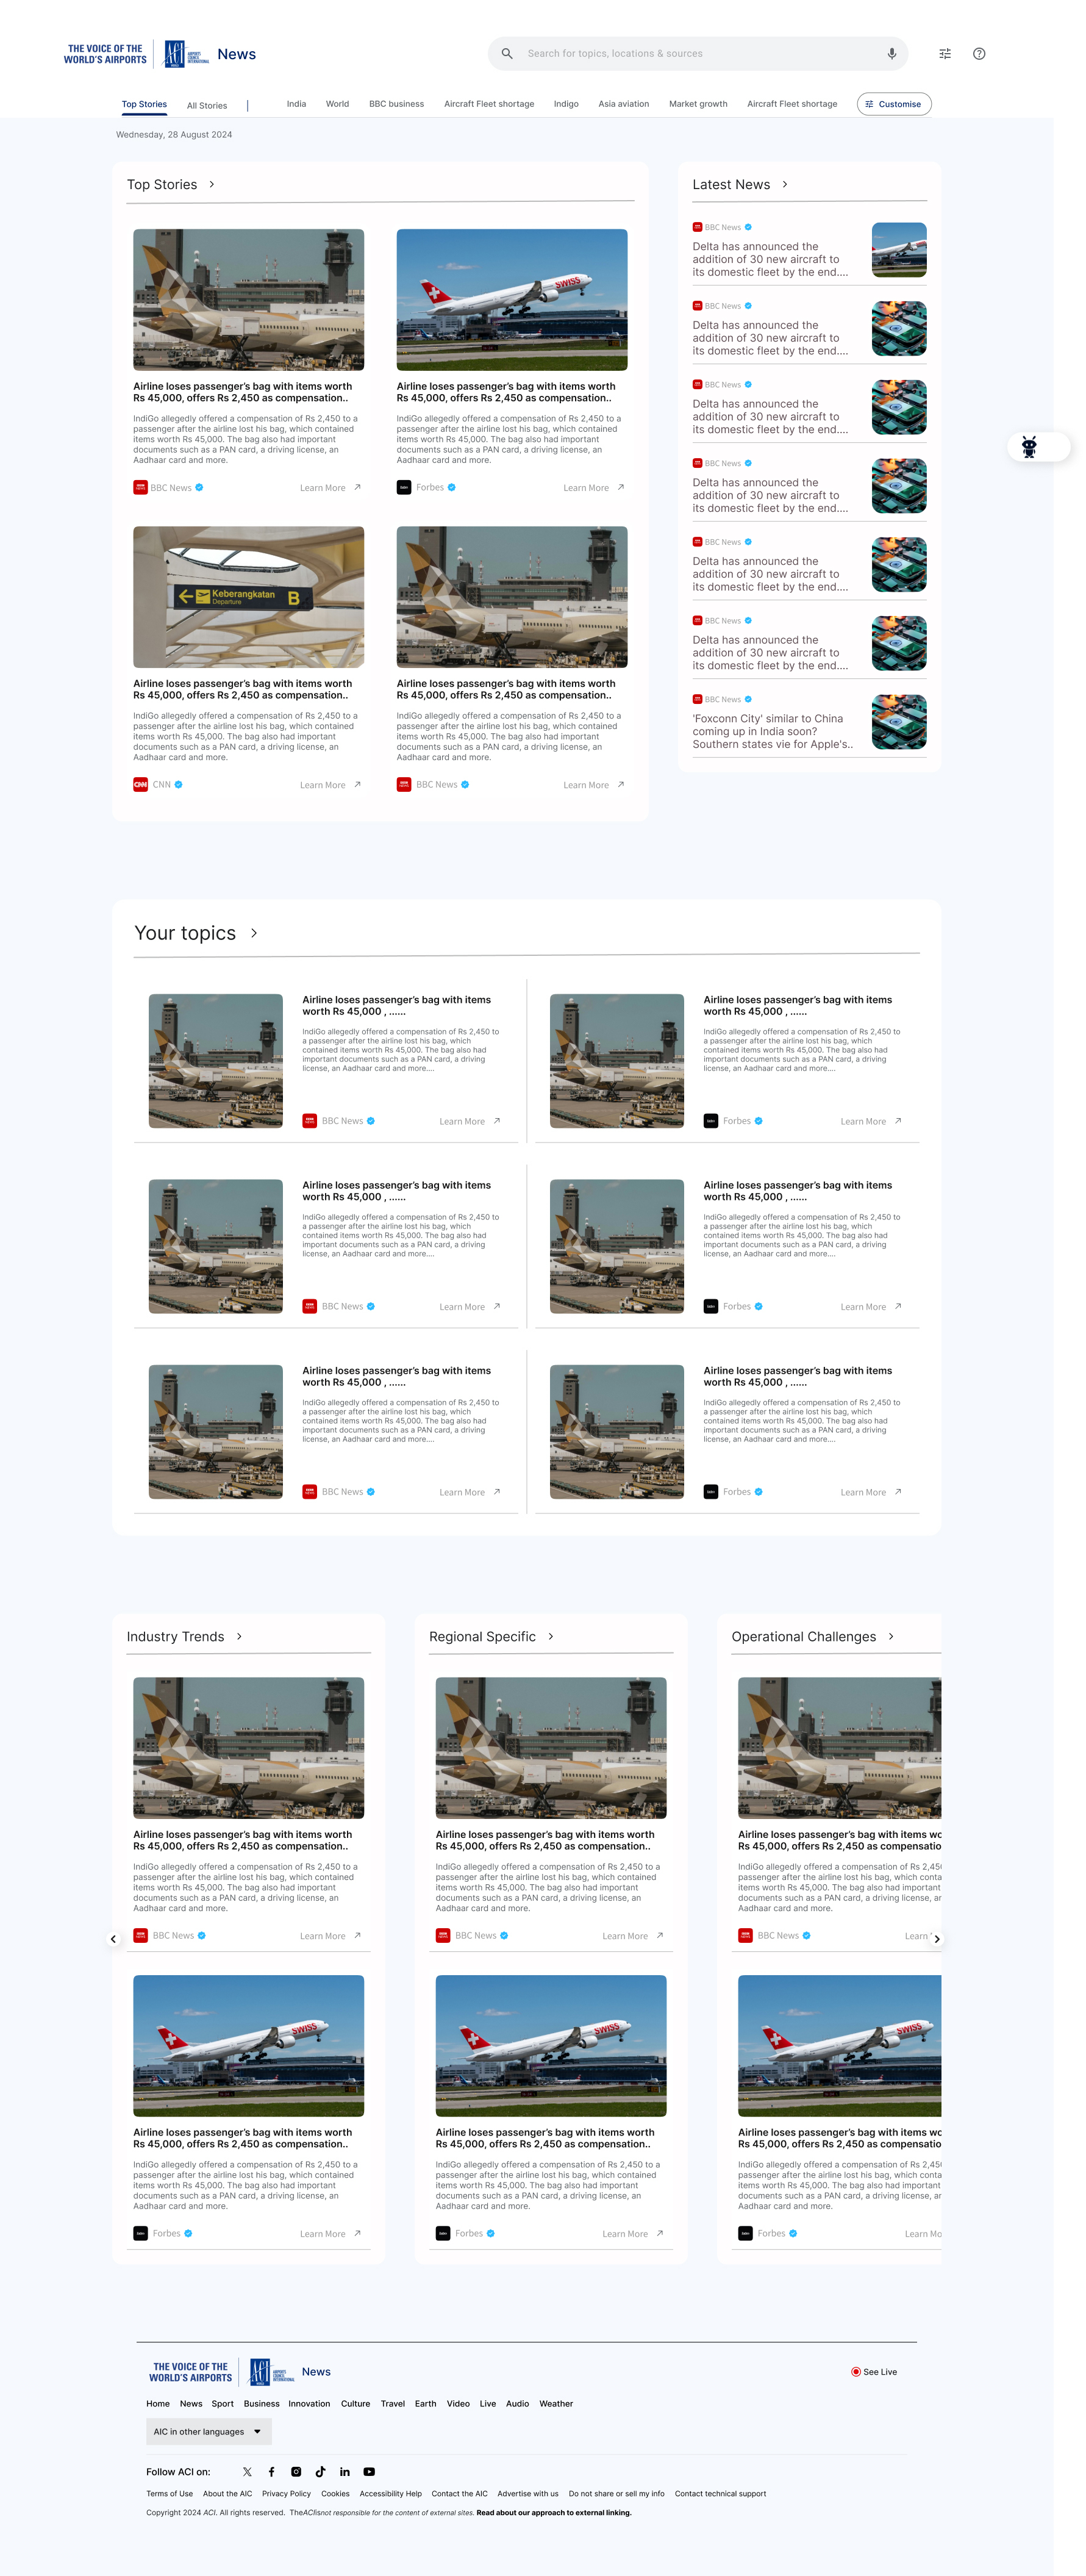Expand Top Stories with its chevron
The width and height of the screenshot is (1086, 2576).
point(212,184)
